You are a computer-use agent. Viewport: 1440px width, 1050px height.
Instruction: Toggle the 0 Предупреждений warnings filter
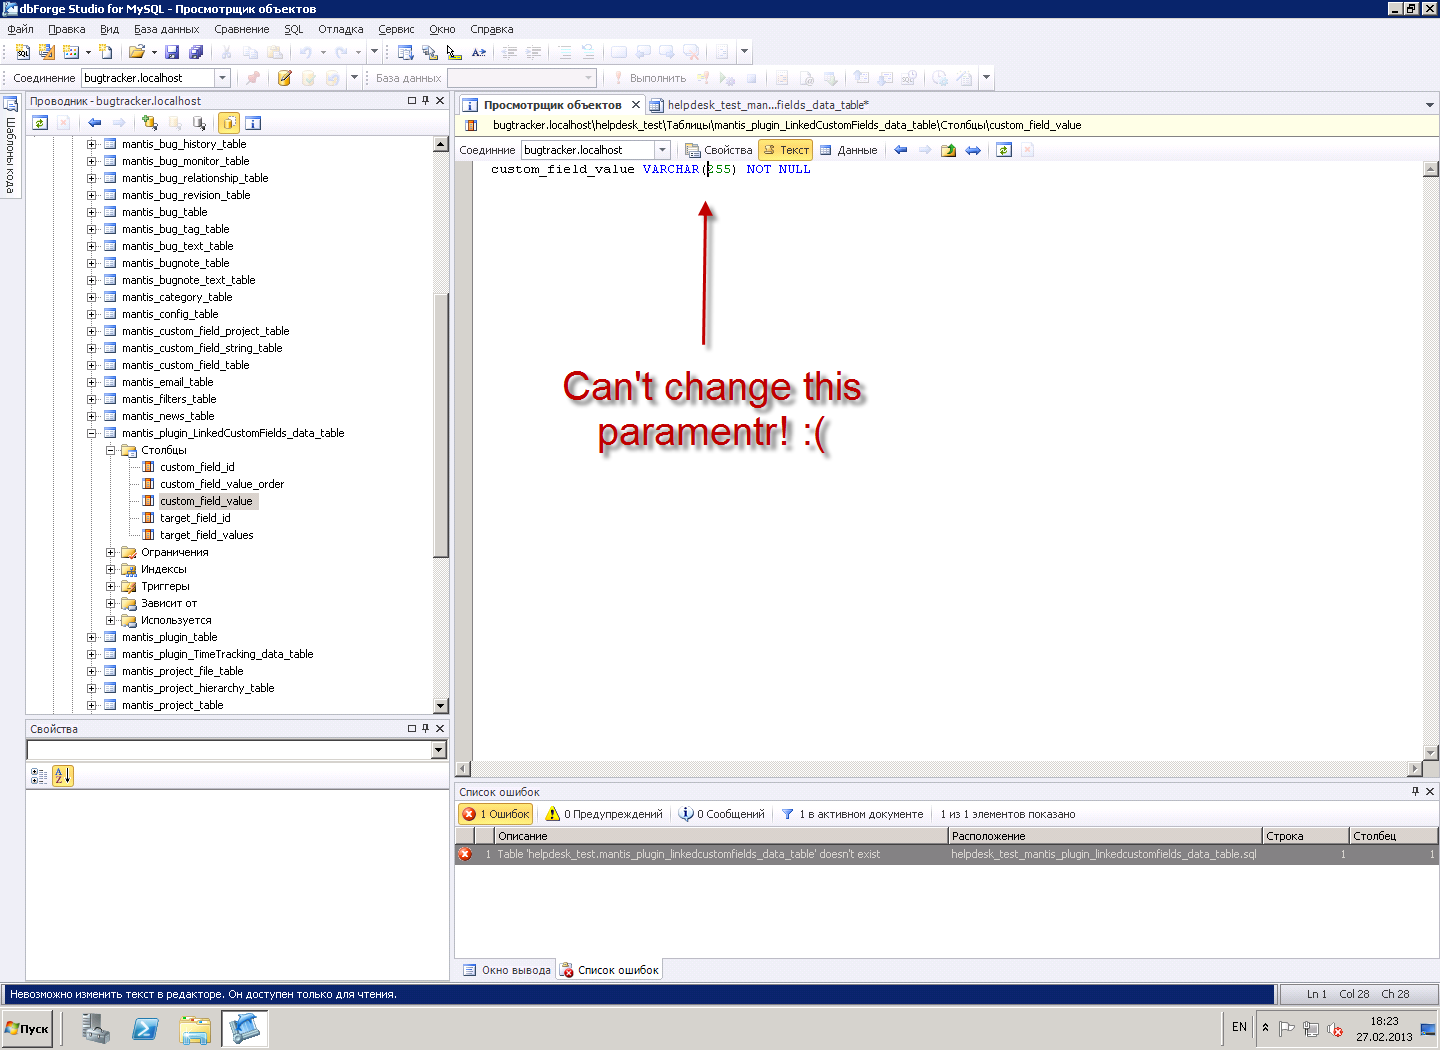pyautogui.click(x=604, y=814)
